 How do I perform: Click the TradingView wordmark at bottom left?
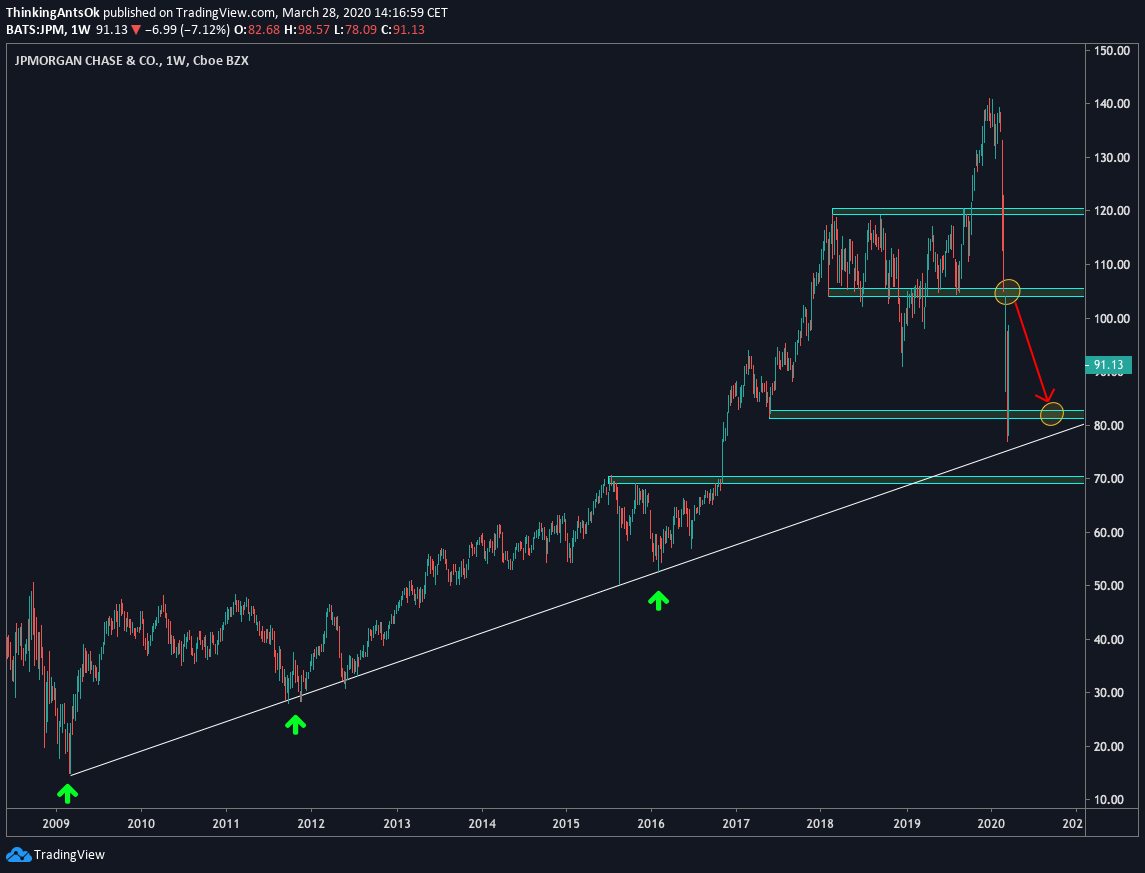(x=69, y=855)
